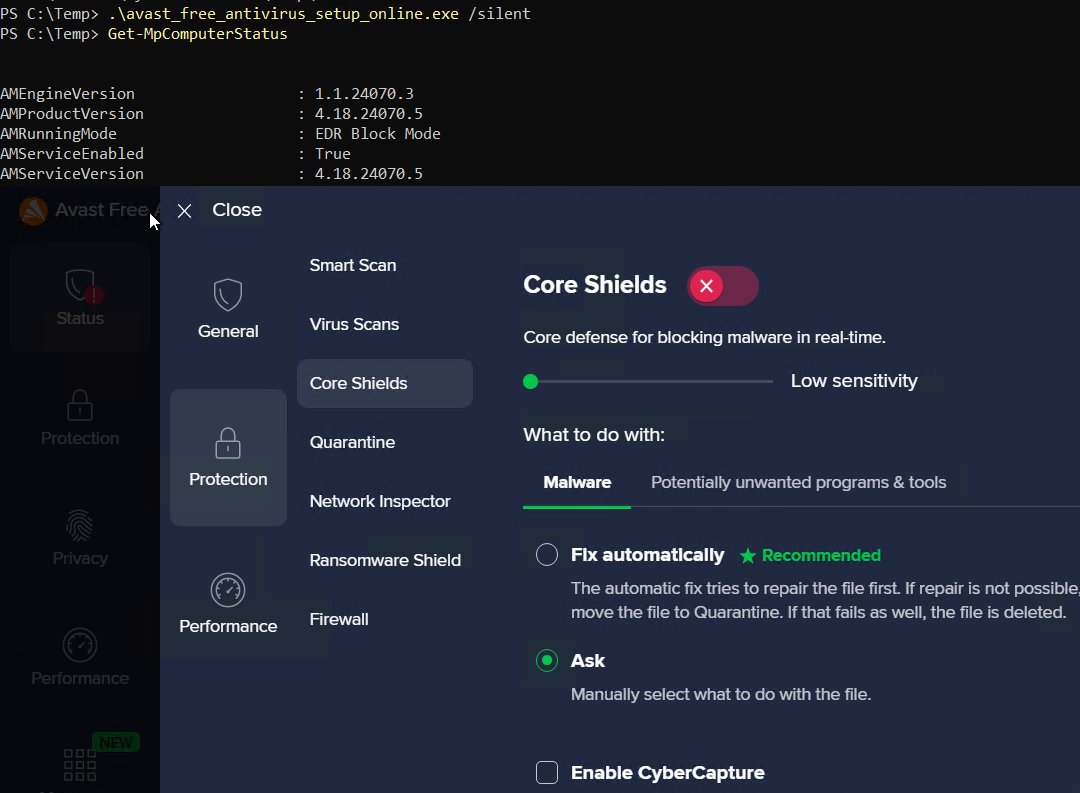
Task: Click the What to do with label
Action: [594, 435]
